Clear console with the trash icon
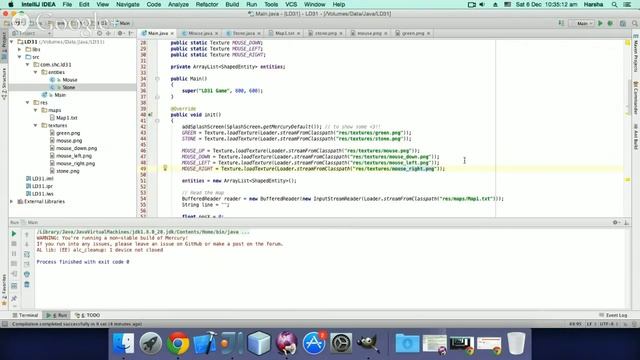Viewport: 640px width, 360px height. tap(27, 284)
